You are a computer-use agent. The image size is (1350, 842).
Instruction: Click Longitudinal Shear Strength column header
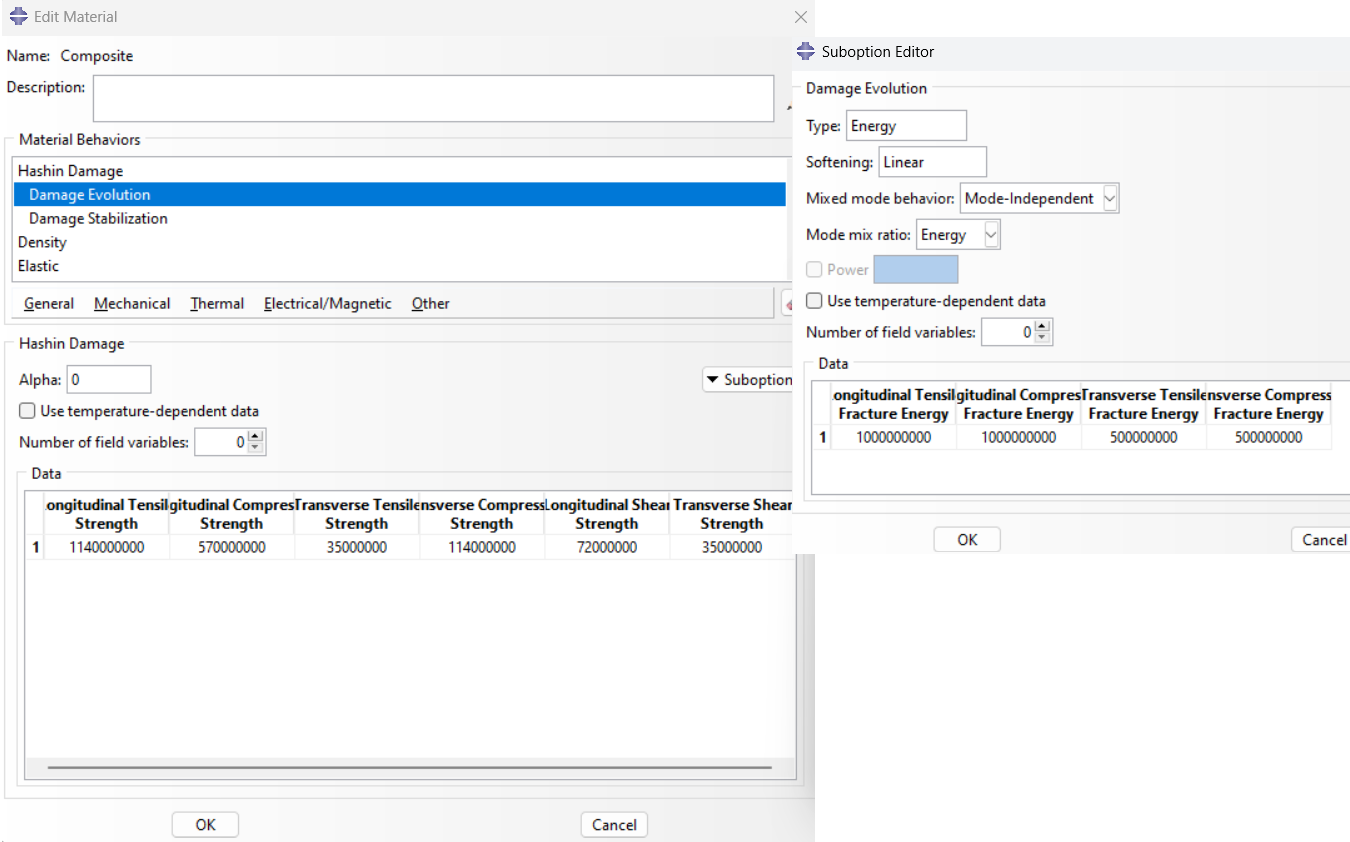607,514
